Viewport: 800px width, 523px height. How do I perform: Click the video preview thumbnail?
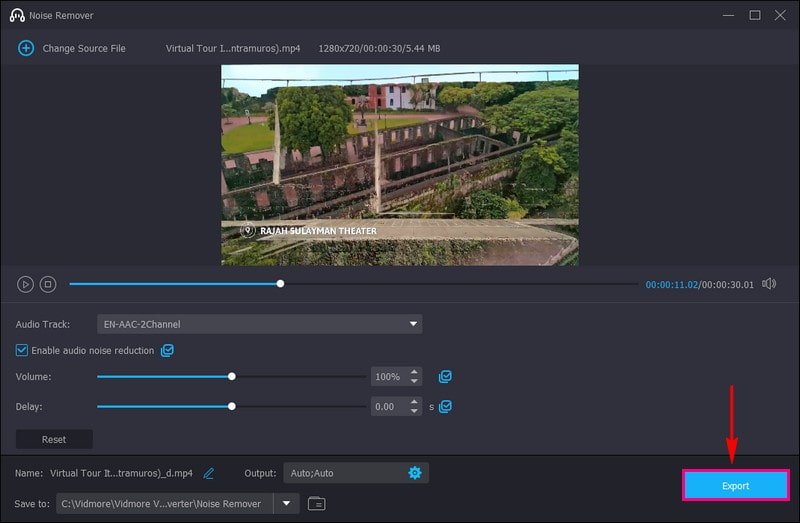tap(399, 165)
